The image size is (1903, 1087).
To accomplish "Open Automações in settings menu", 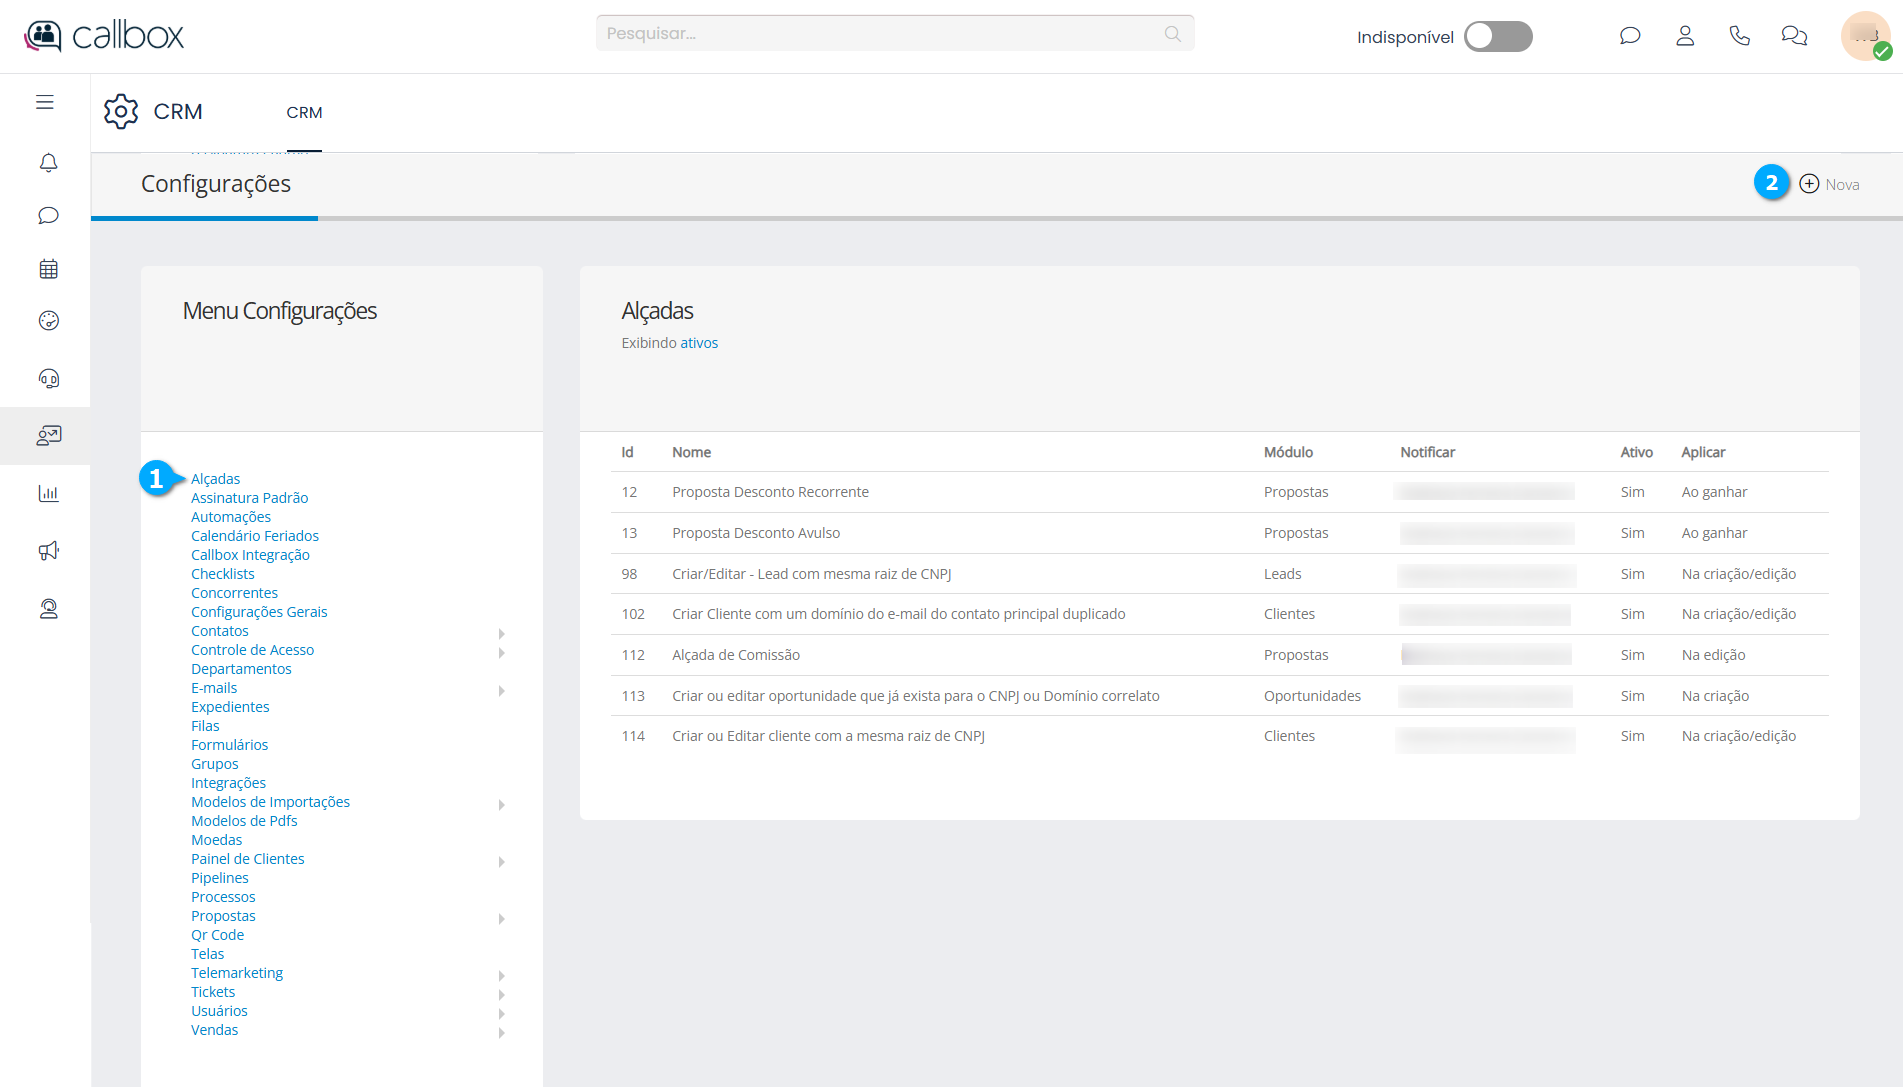I will (x=231, y=517).
